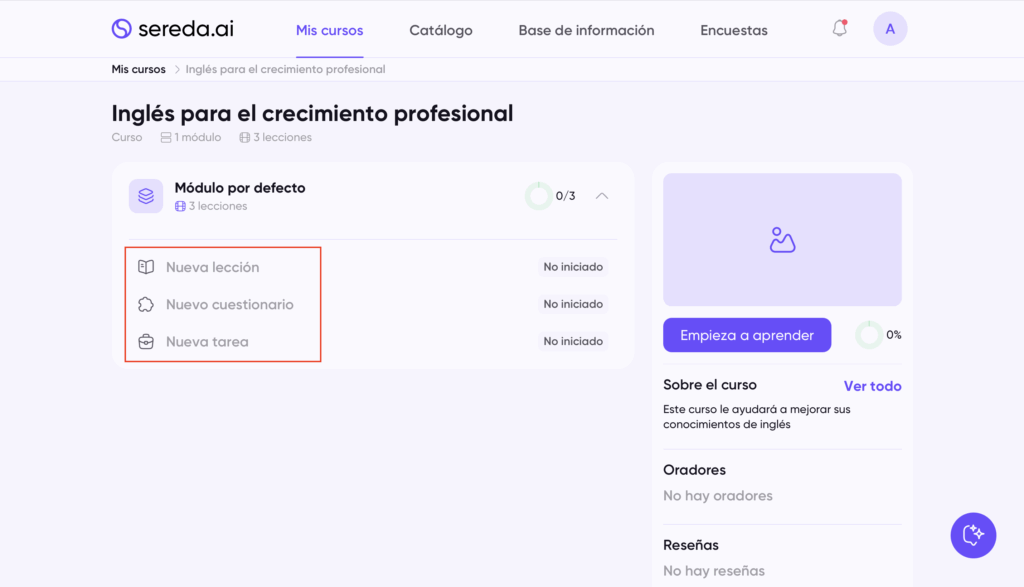
Task: Open the Encuestas tab
Action: 734,30
